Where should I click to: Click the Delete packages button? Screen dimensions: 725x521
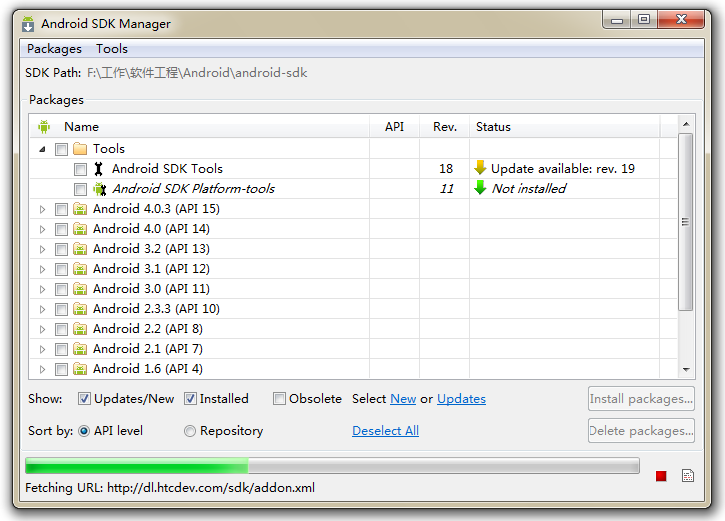coord(641,430)
